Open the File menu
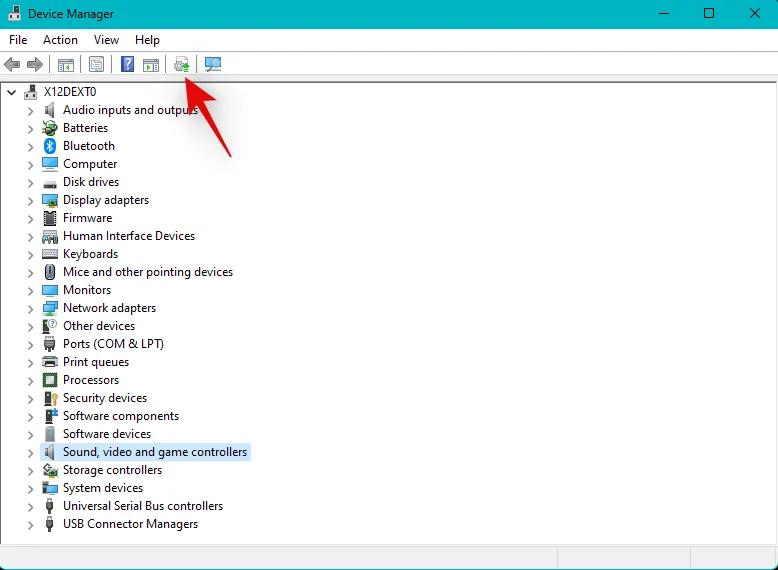Screen dimensions: 778x570 coord(18,40)
